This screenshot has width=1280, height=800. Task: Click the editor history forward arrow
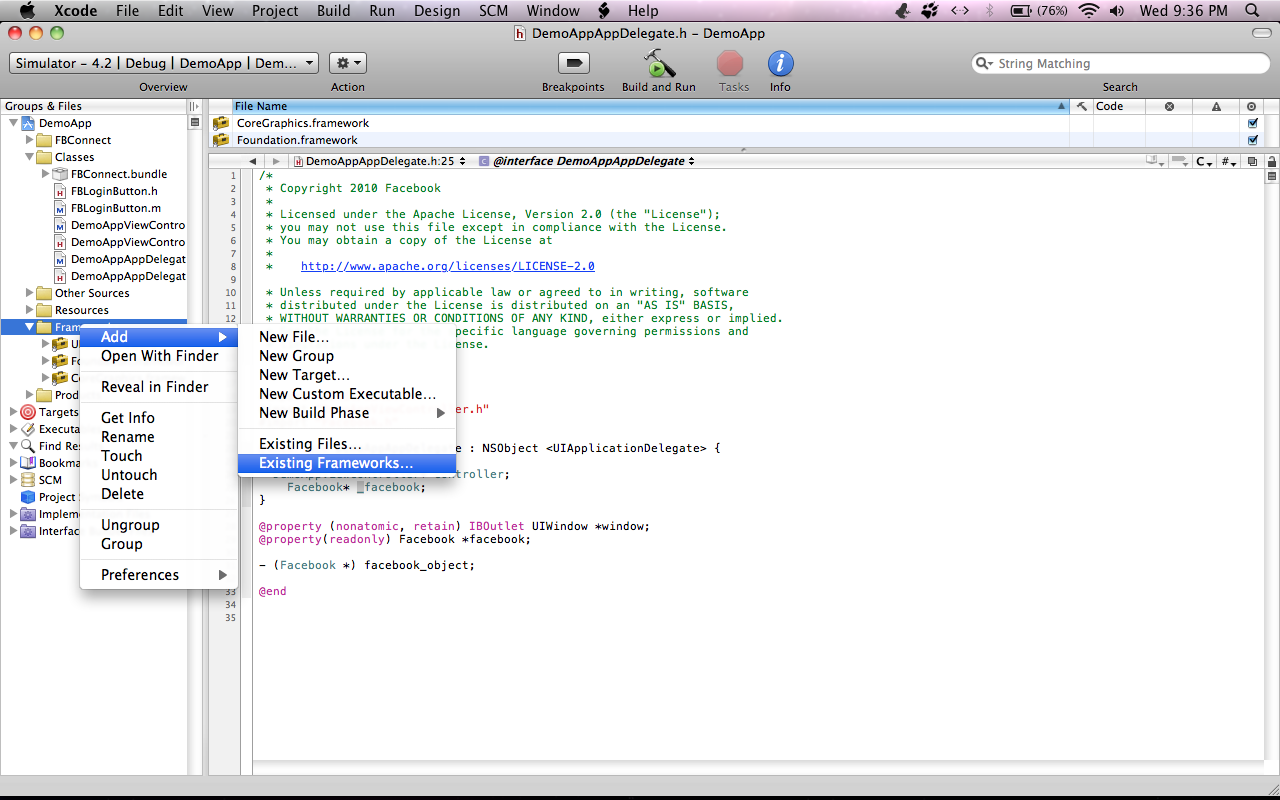click(x=277, y=161)
